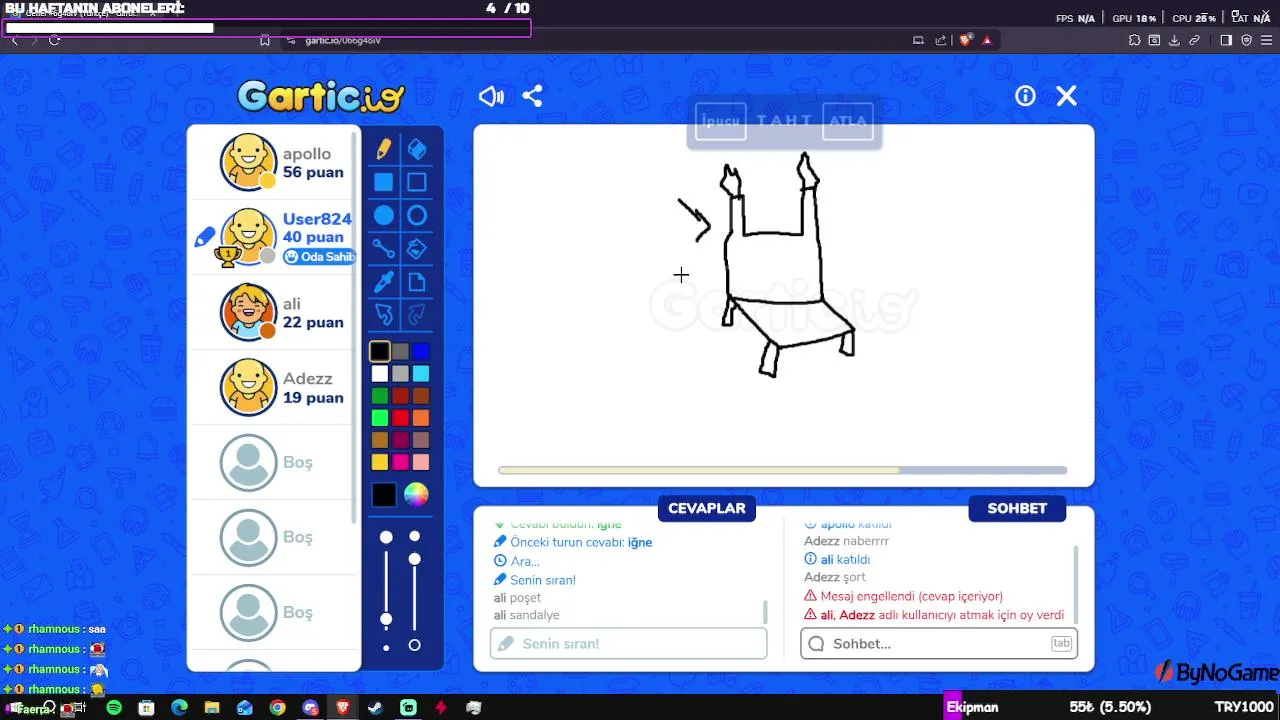This screenshot has width=1280, height=720.
Task: Reload the browser page
Action: click(x=54, y=40)
